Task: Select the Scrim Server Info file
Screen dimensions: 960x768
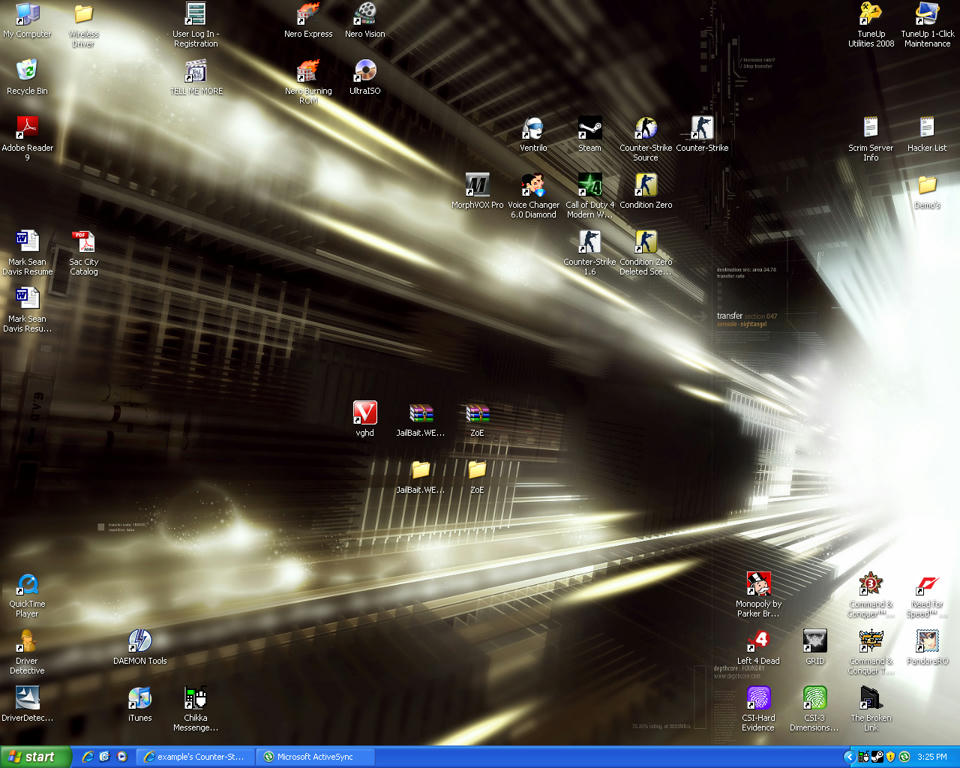Action: pyautogui.click(x=871, y=139)
